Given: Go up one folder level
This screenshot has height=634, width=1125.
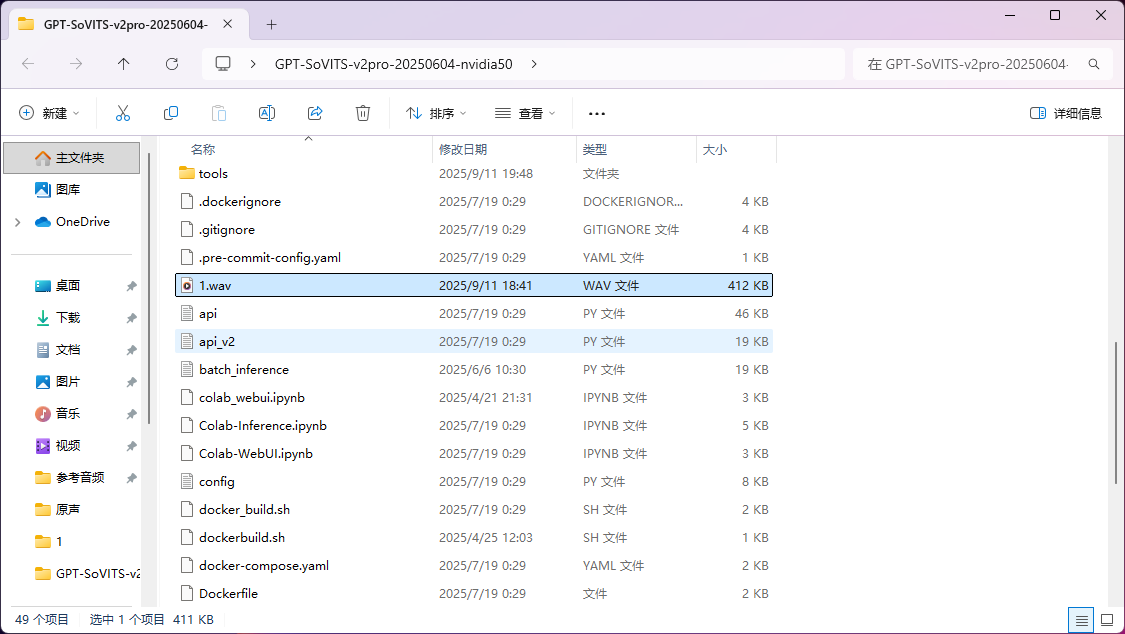Looking at the screenshot, I should [123, 64].
